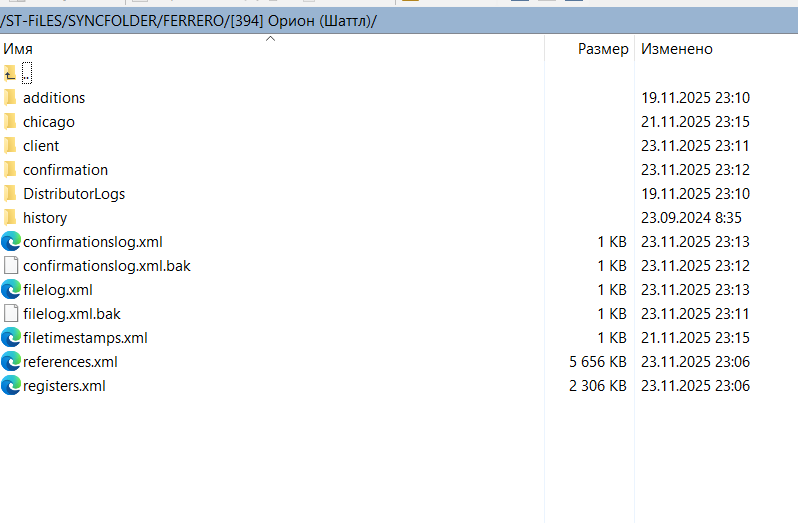Select the registers.xml file name
798x523 pixels.
click(64, 386)
